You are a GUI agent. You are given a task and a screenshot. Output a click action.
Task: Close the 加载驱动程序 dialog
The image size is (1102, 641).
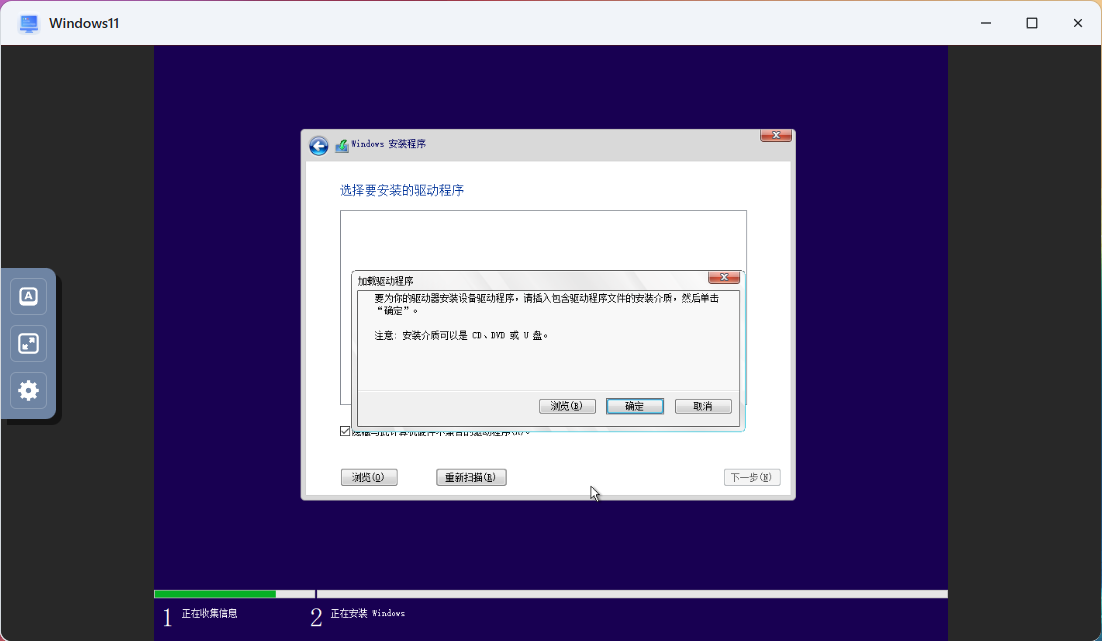coord(724,277)
